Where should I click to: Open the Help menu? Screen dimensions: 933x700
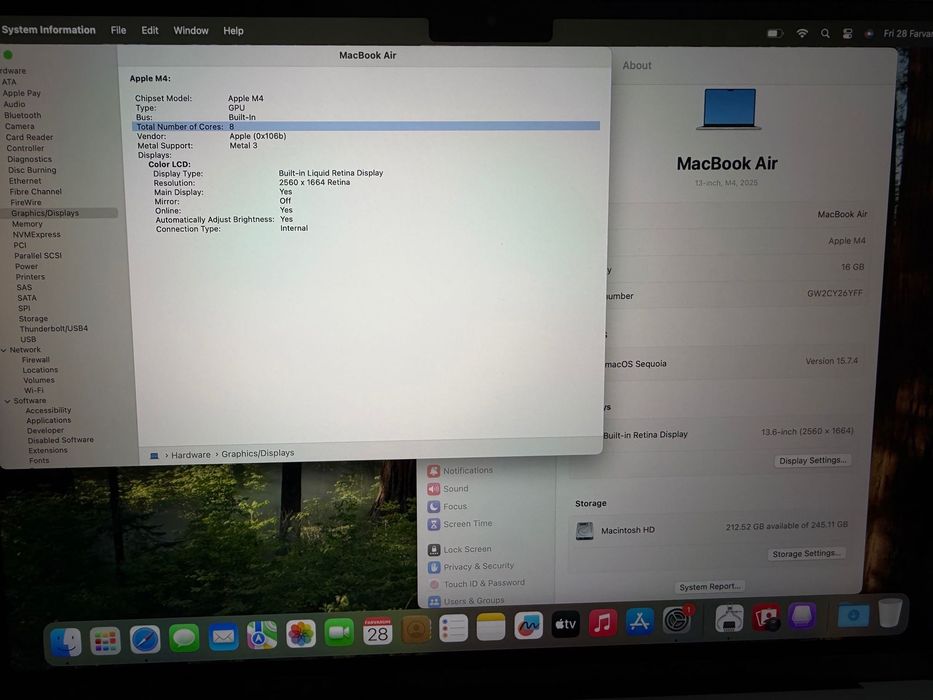tap(233, 31)
